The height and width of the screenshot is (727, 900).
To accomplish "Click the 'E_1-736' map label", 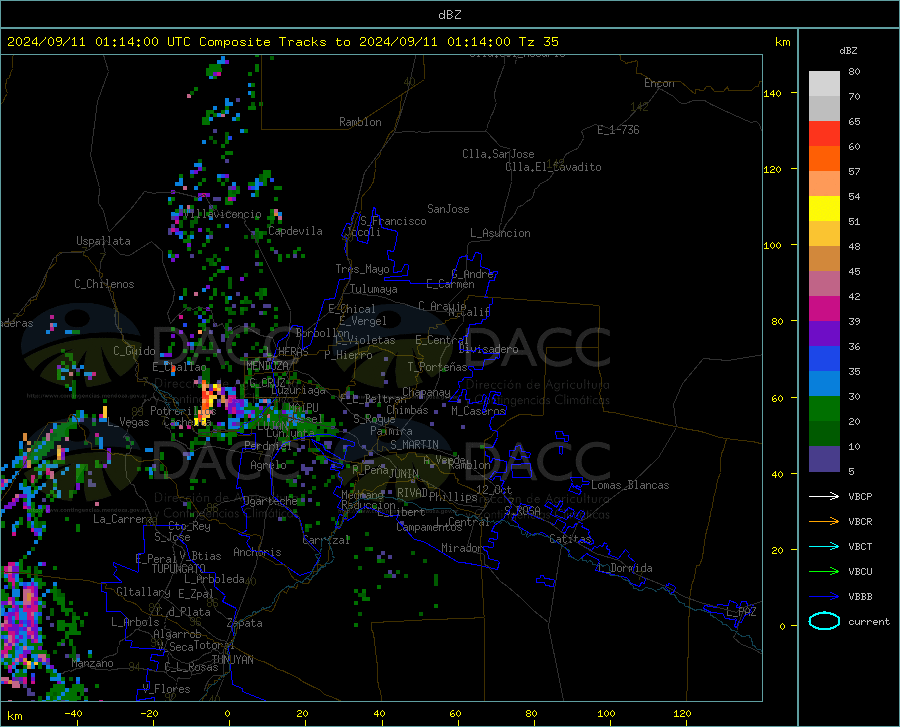I will click(x=618, y=130).
